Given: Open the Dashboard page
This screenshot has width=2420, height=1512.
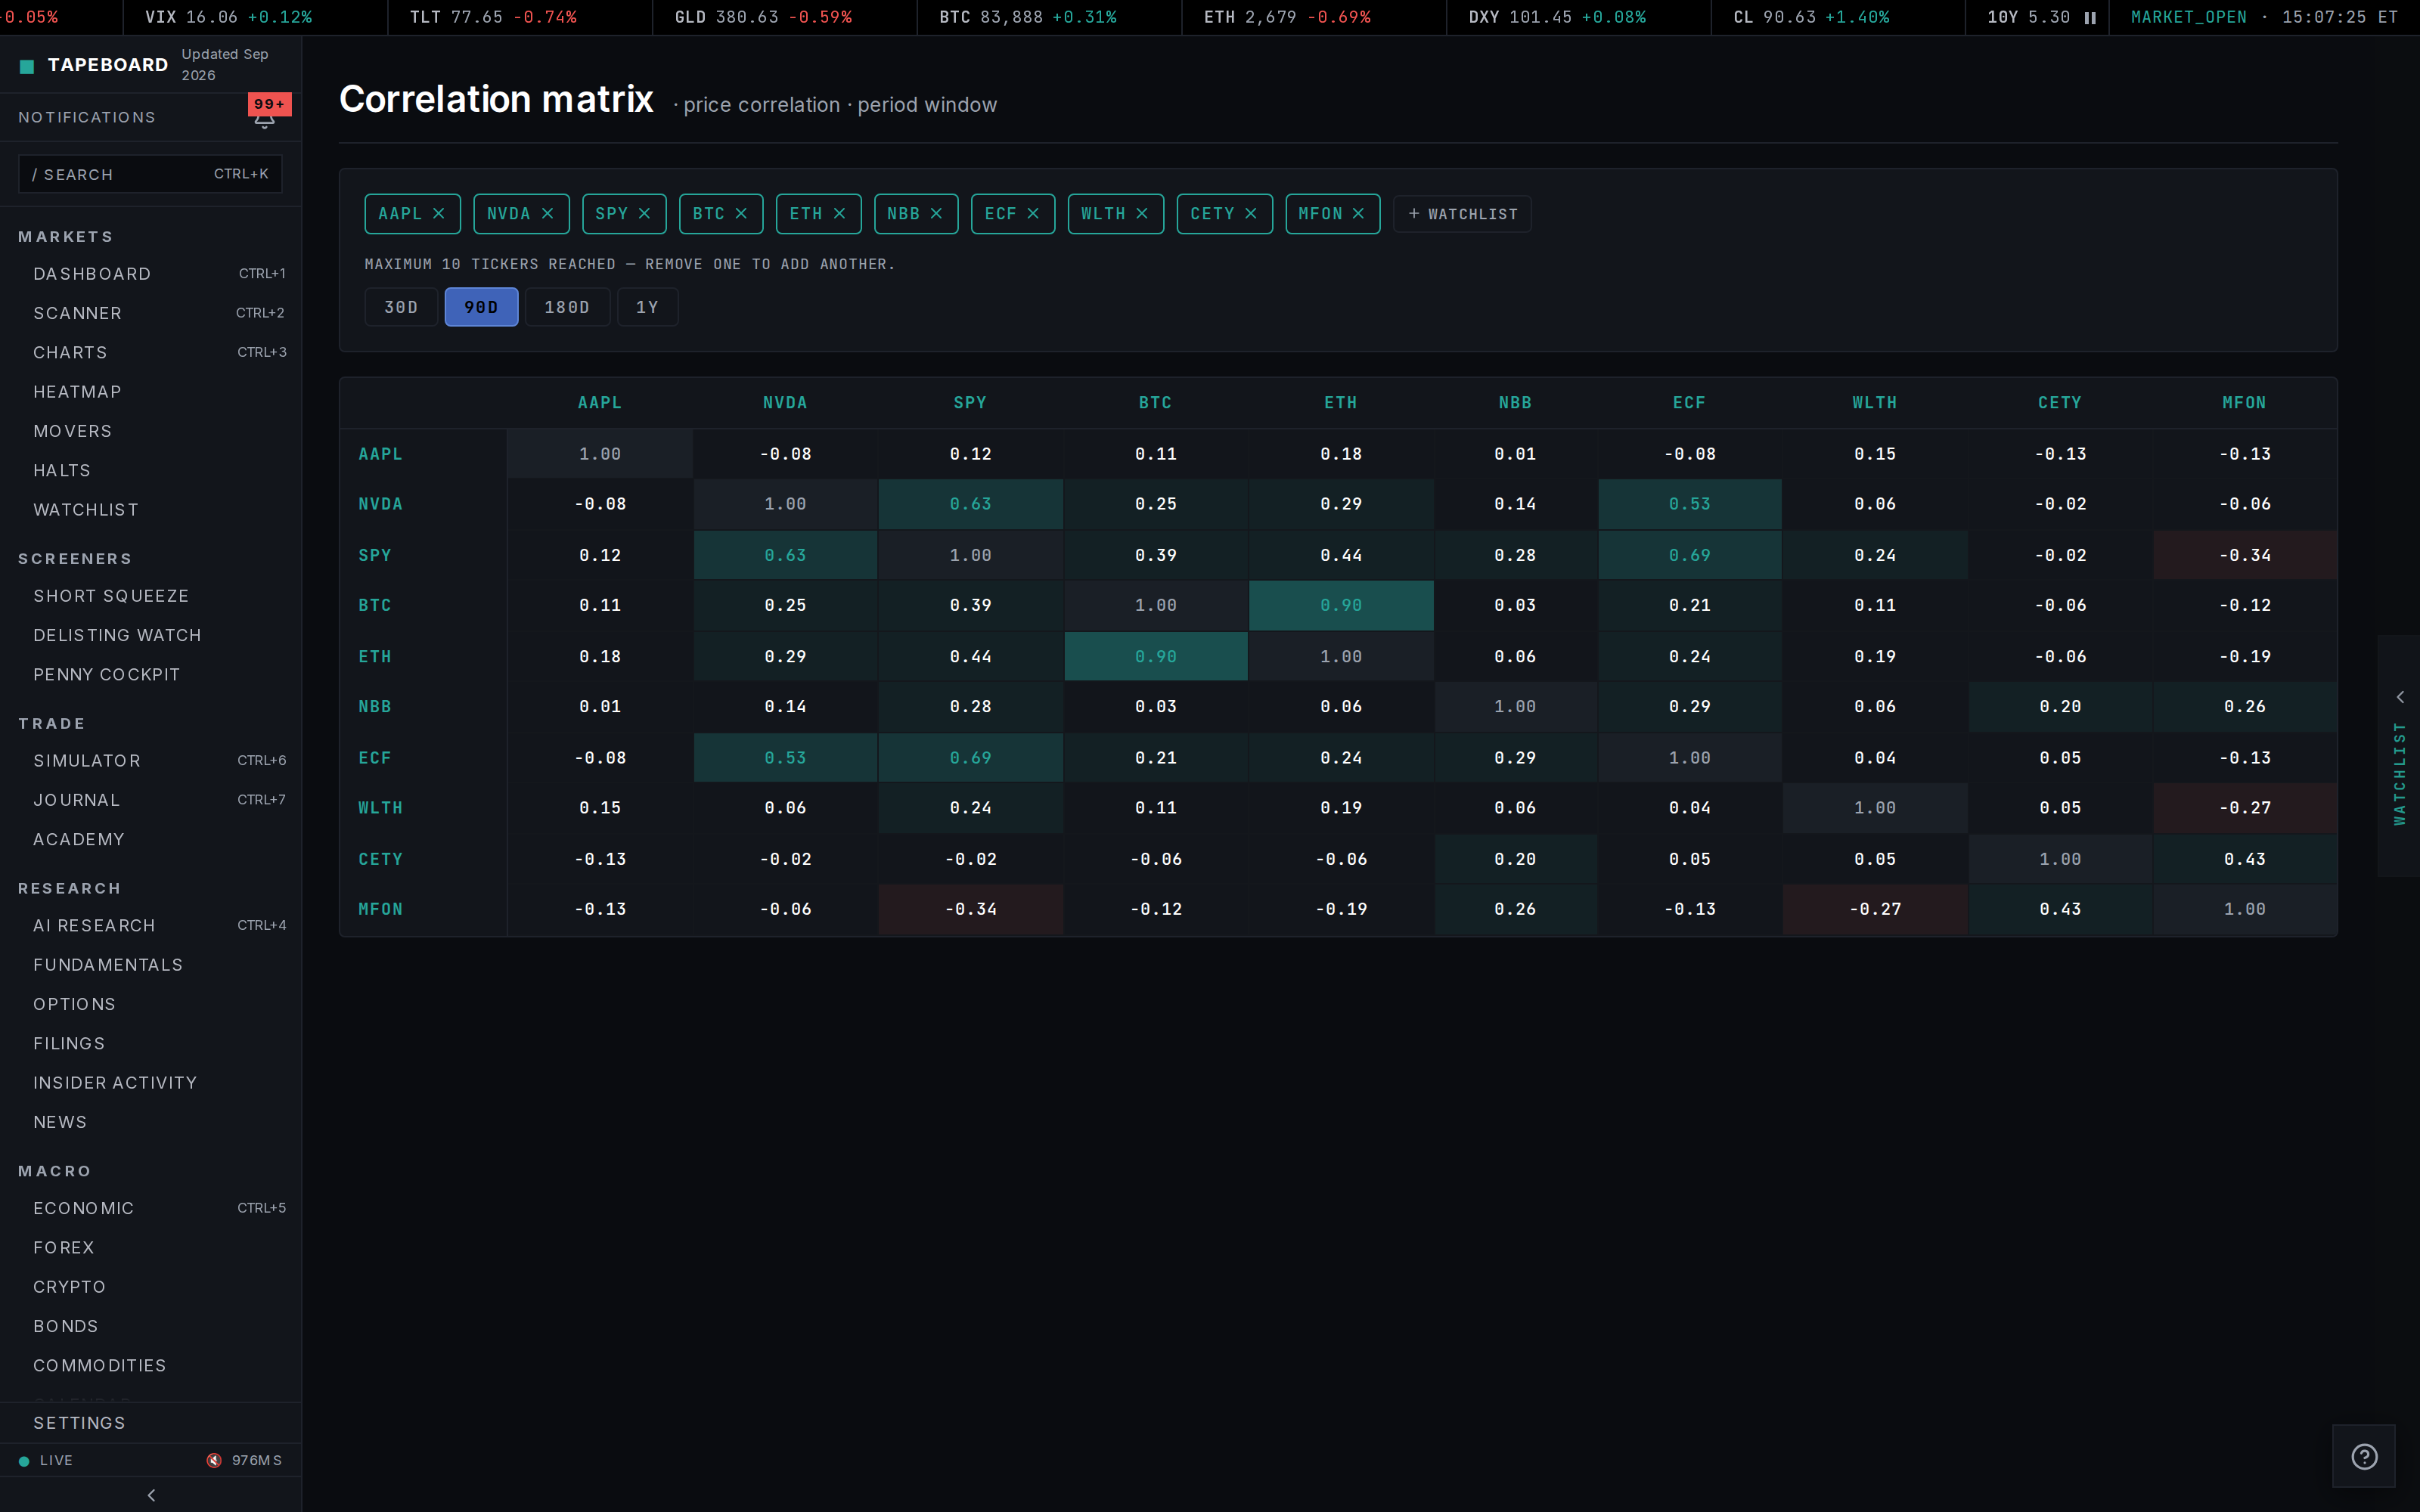Looking at the screenshot, I should click(151, 274).
